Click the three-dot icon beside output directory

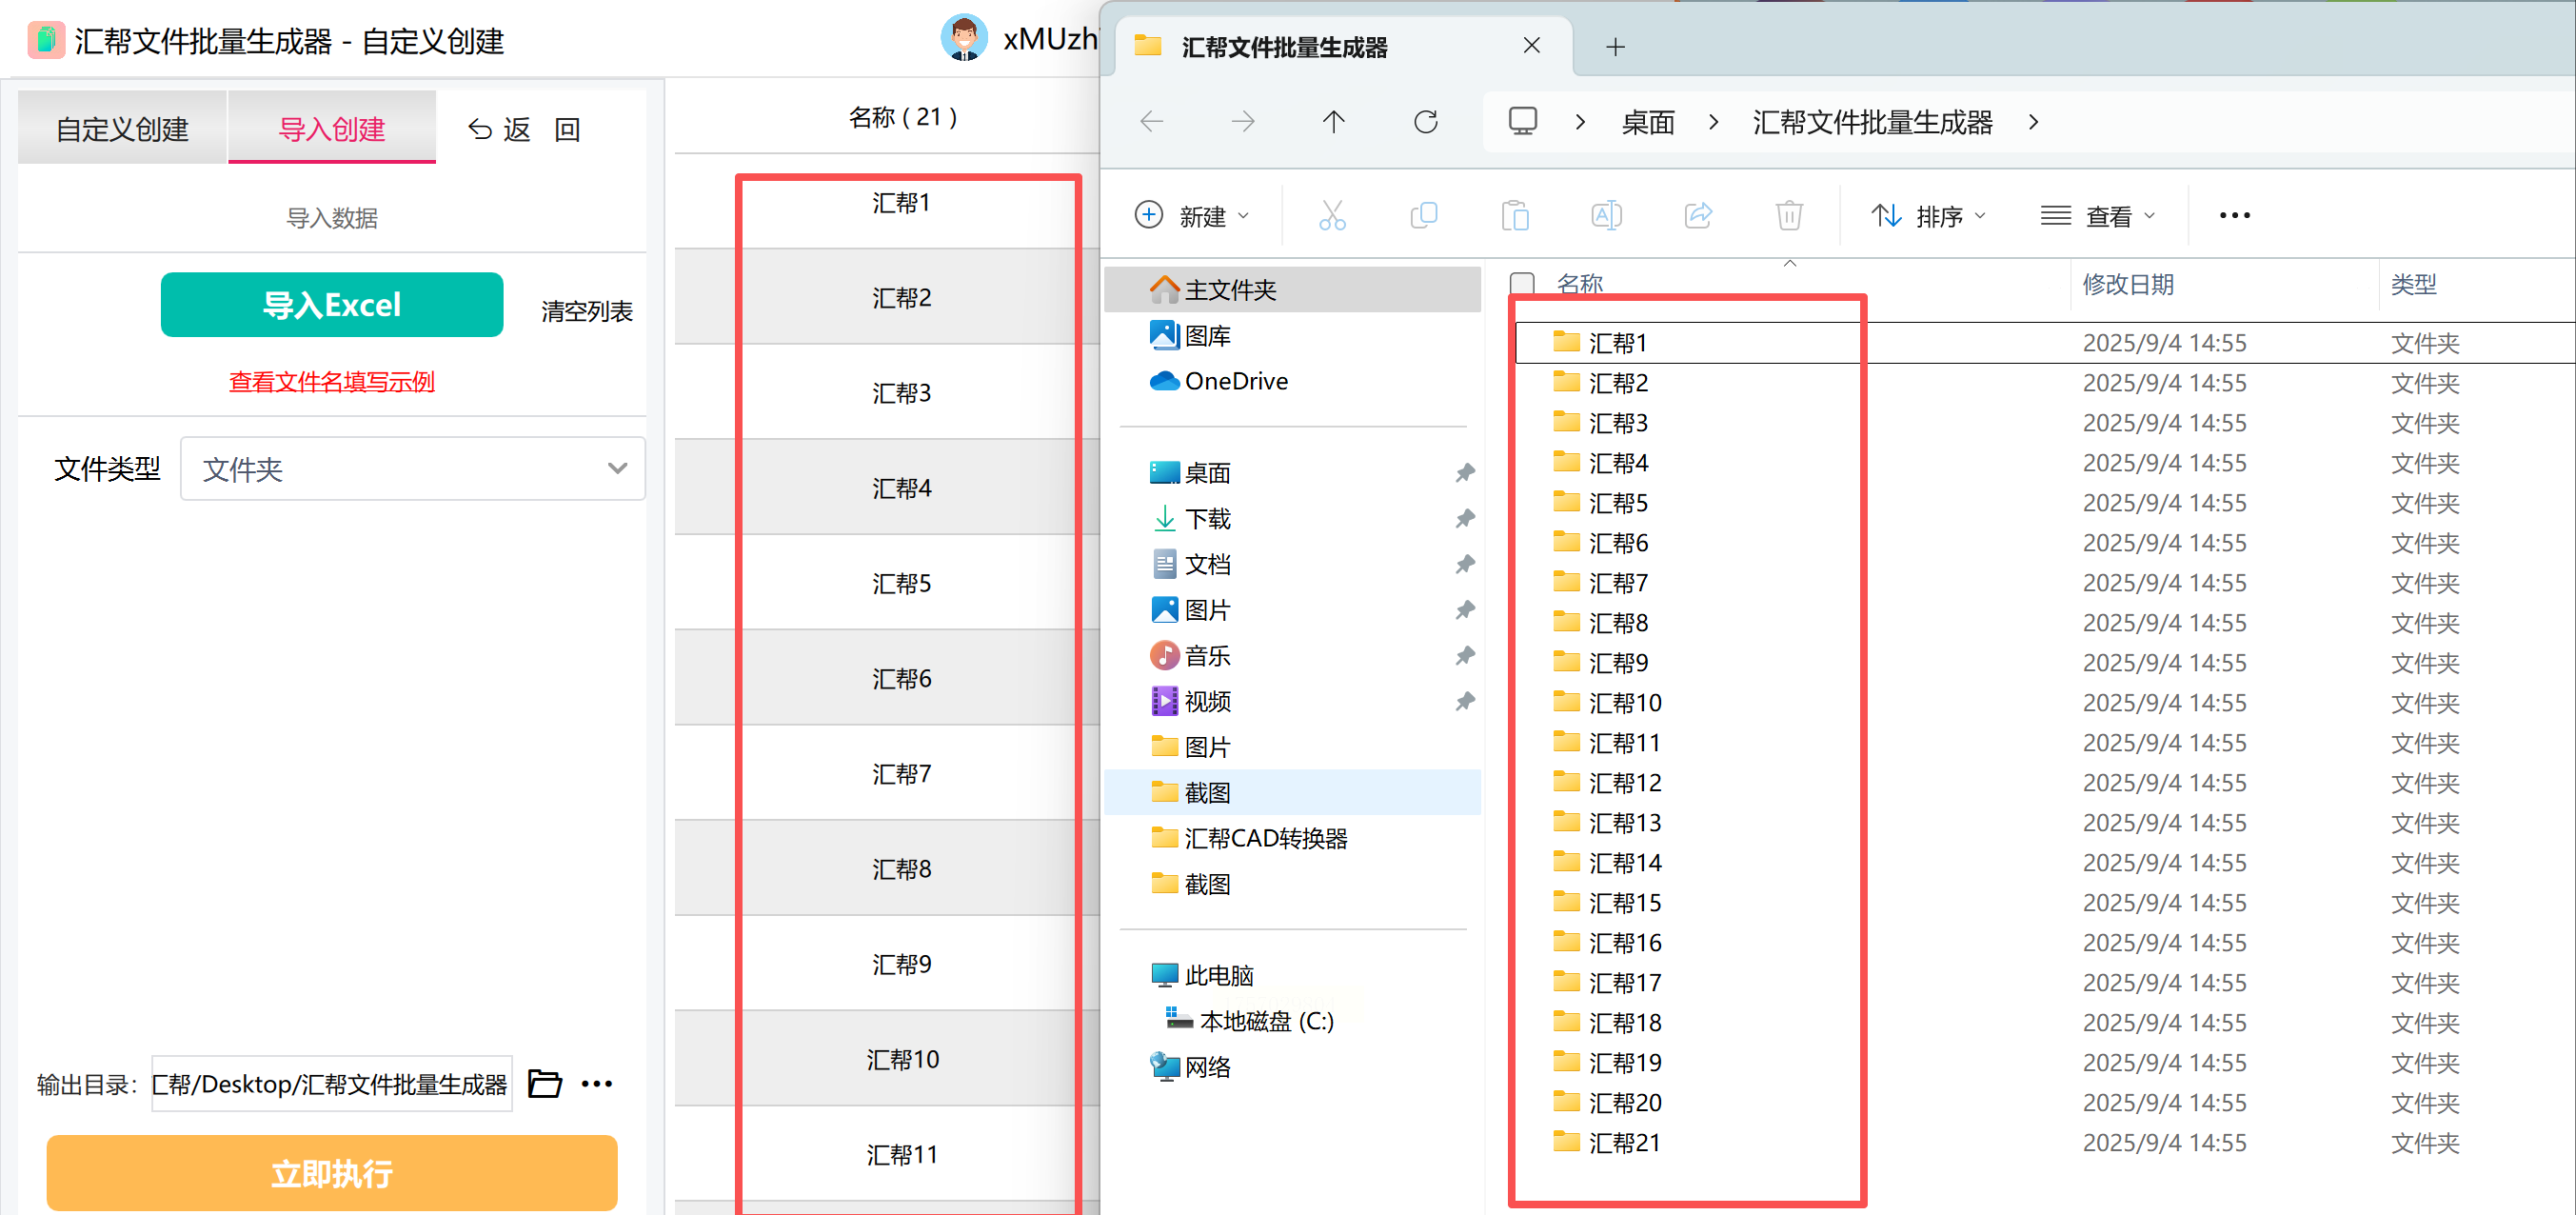[x=597, y=1083]
